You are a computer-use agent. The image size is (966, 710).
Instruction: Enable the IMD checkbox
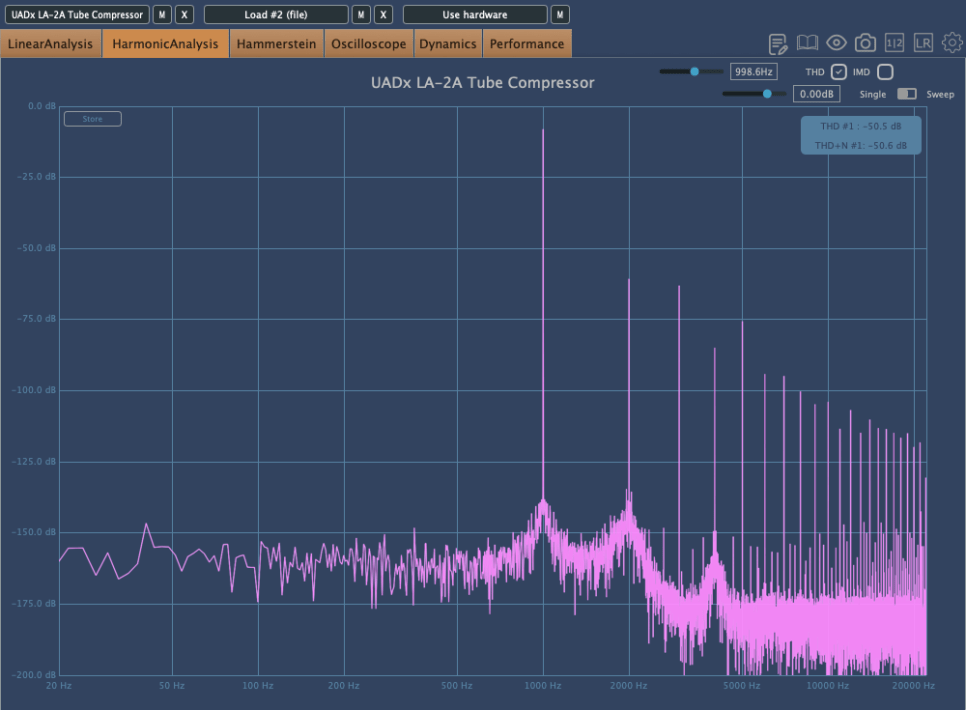tap(885, 72)
